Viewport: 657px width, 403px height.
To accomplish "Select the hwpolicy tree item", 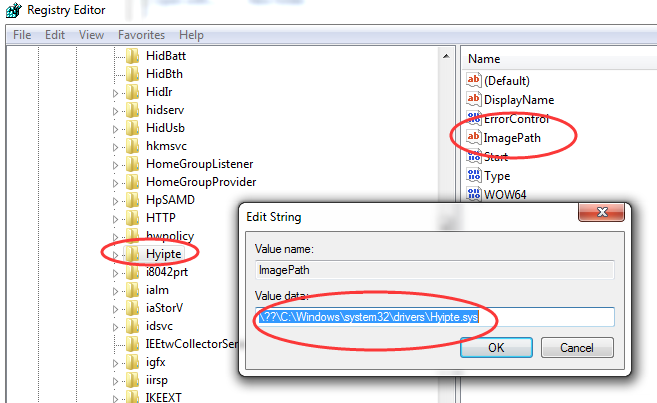I will [170, 236].
